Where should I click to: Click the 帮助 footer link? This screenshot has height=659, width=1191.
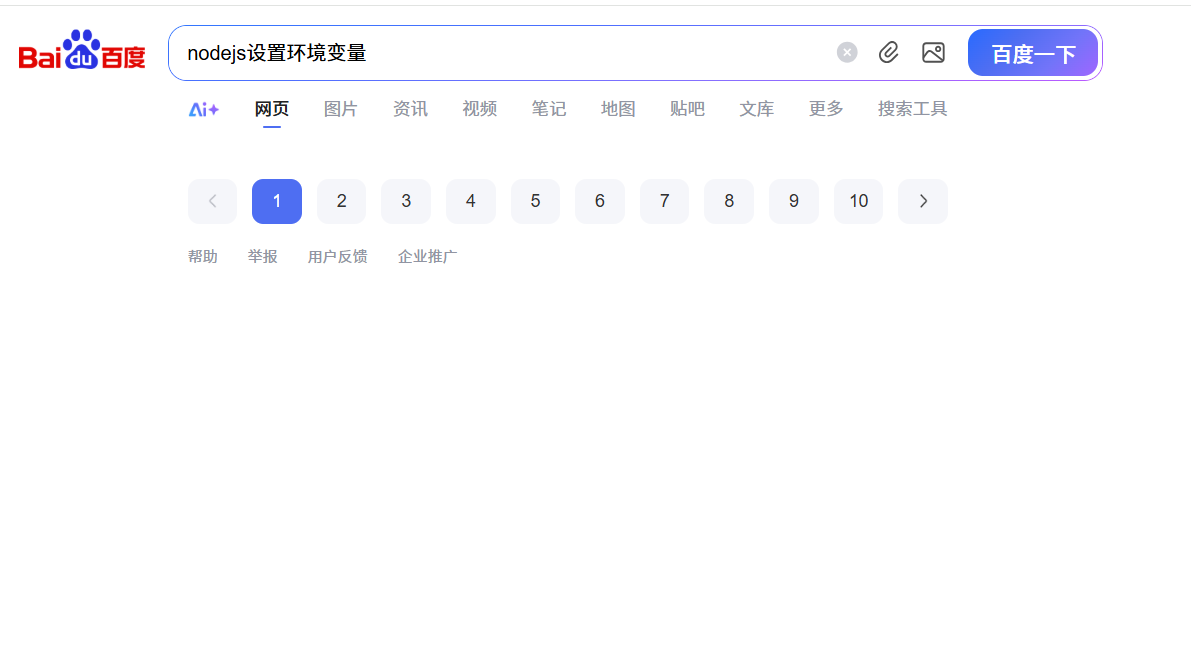(203, 256)
